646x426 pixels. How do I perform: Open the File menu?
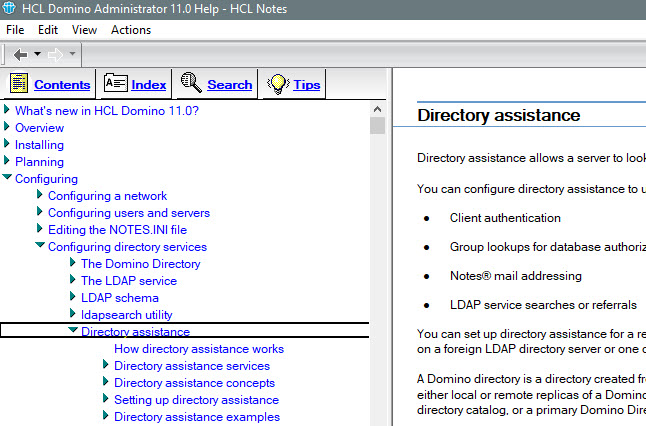point(15,30)
